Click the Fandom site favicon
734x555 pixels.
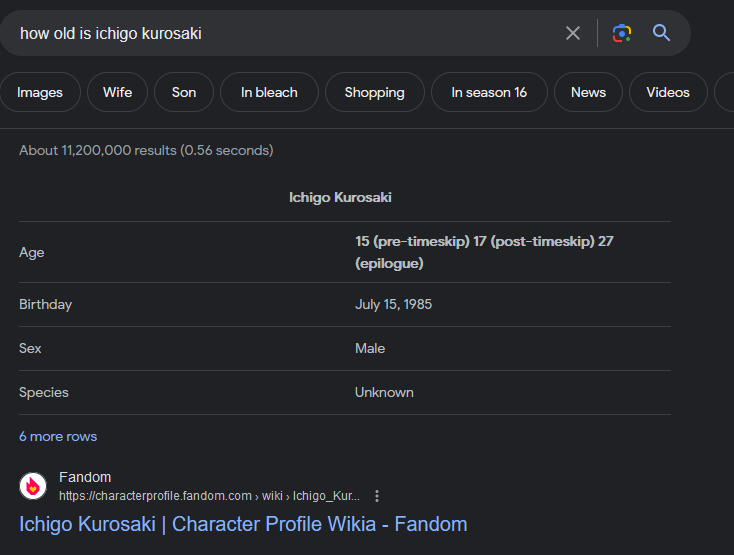[33, 486]
